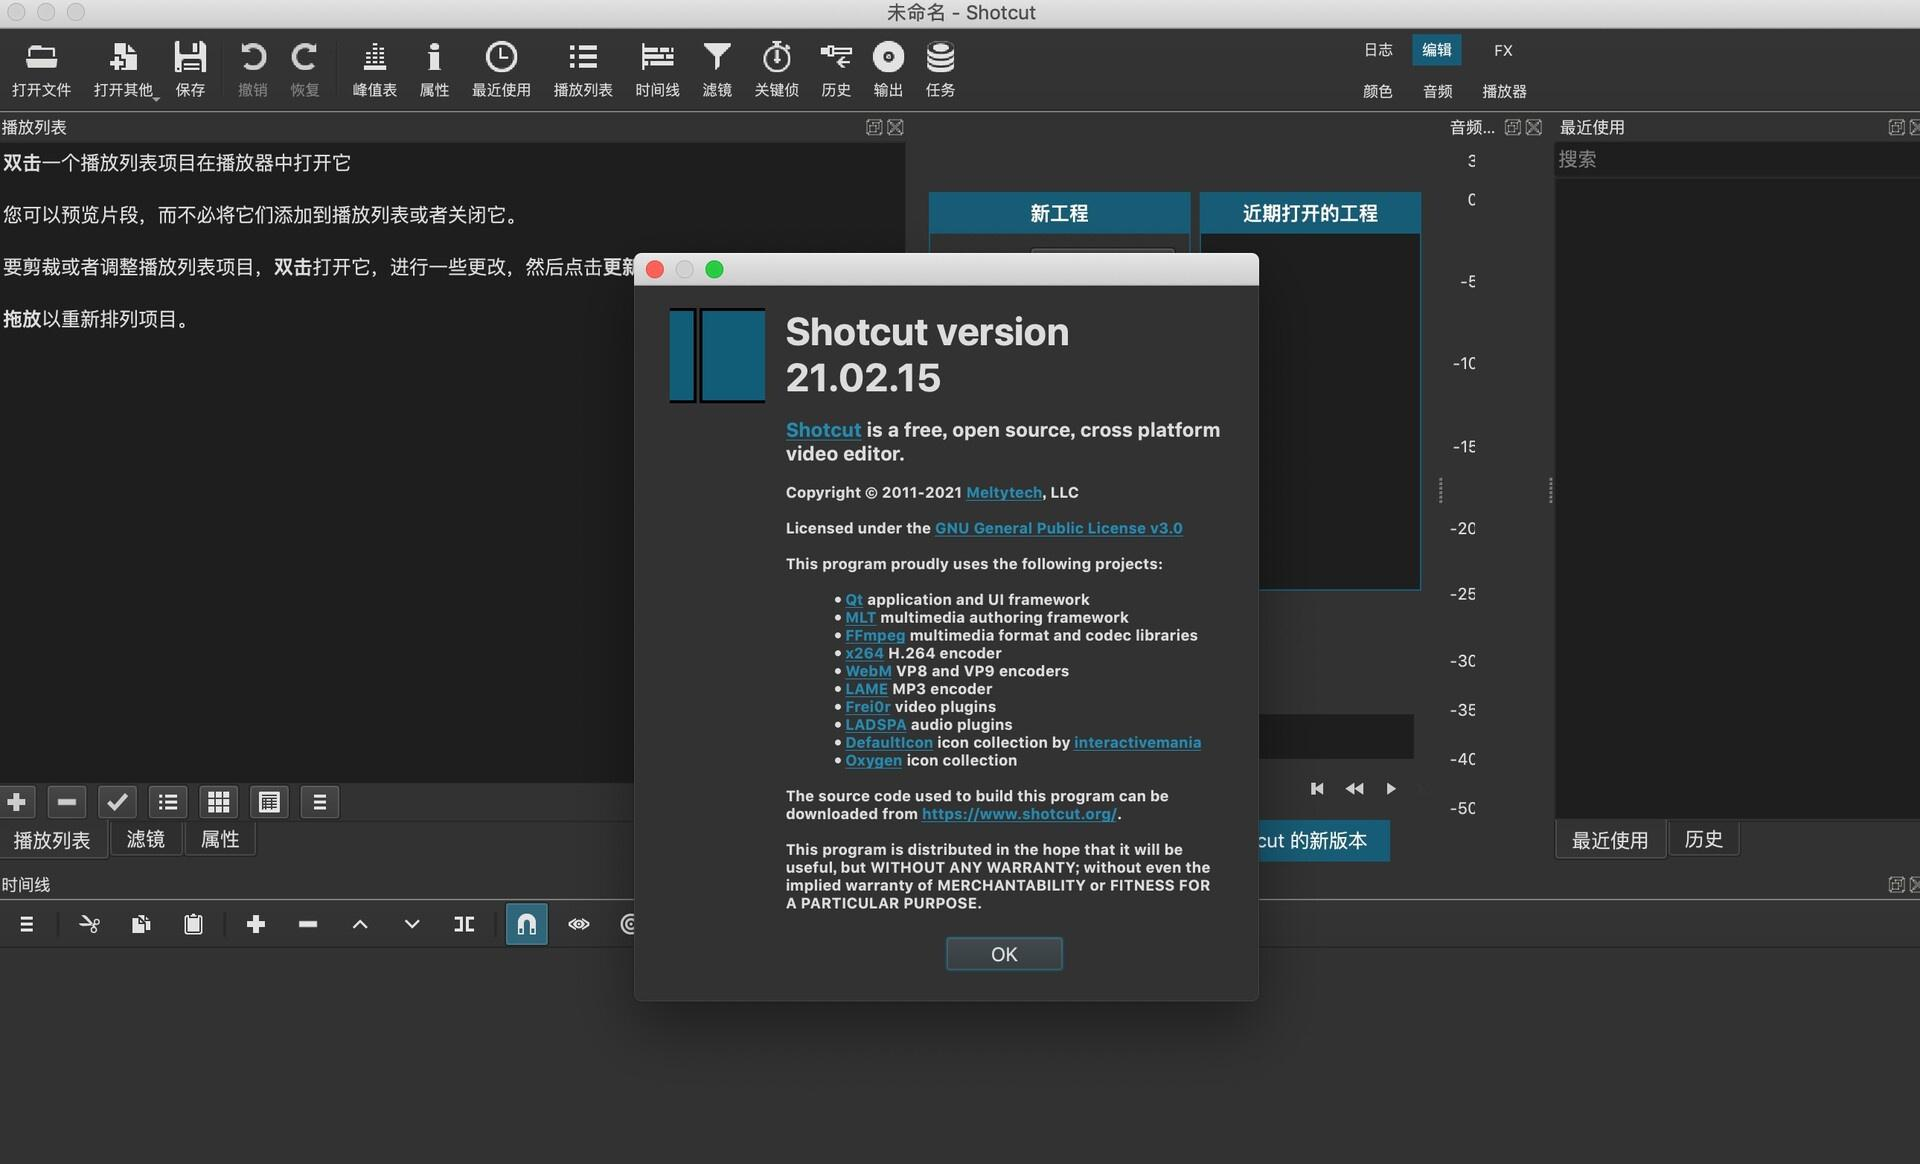Toggle the 最近使用 panel from toolbar

(501, 69)
